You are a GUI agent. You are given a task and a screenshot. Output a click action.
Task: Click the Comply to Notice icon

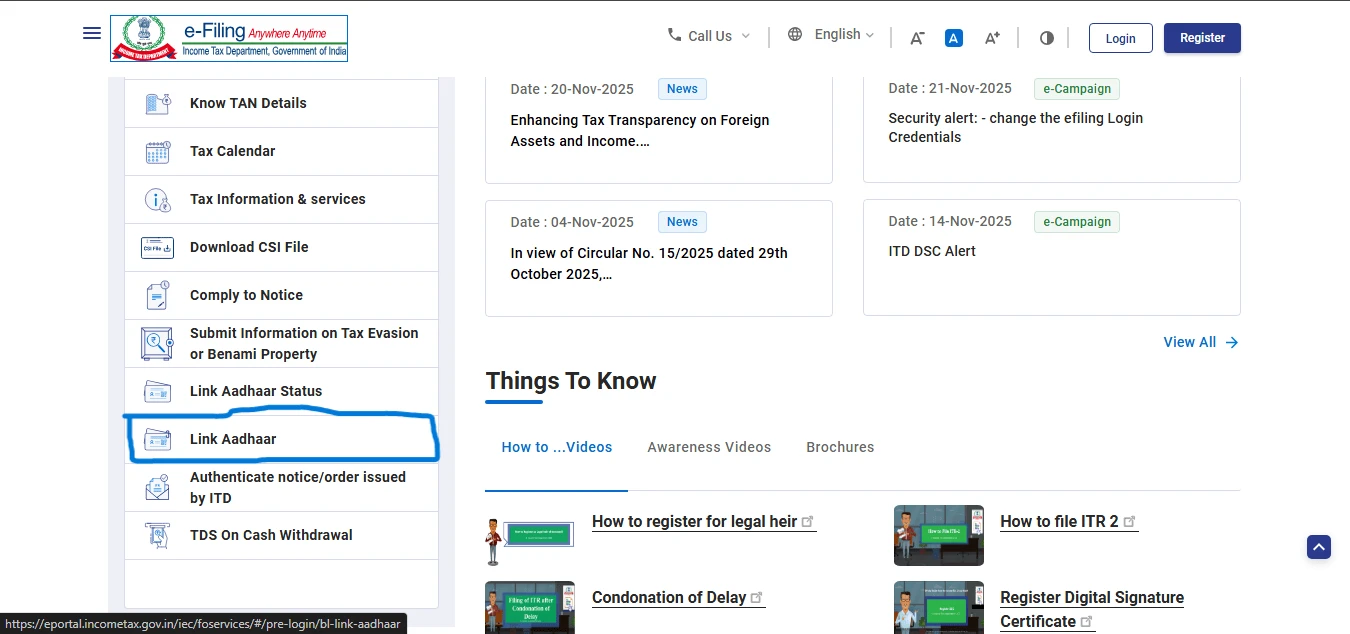point(158,296)
